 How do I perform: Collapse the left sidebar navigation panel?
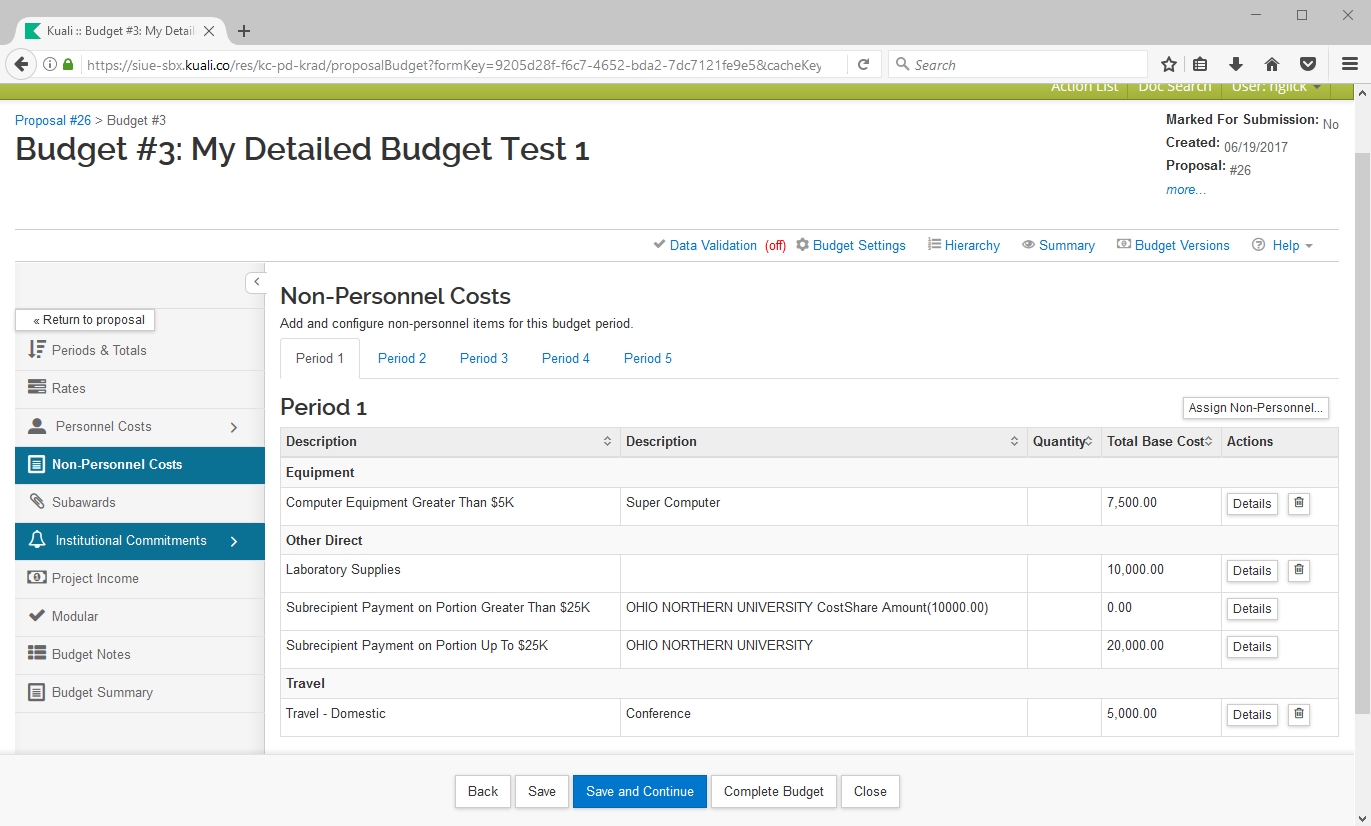[256, 282]
